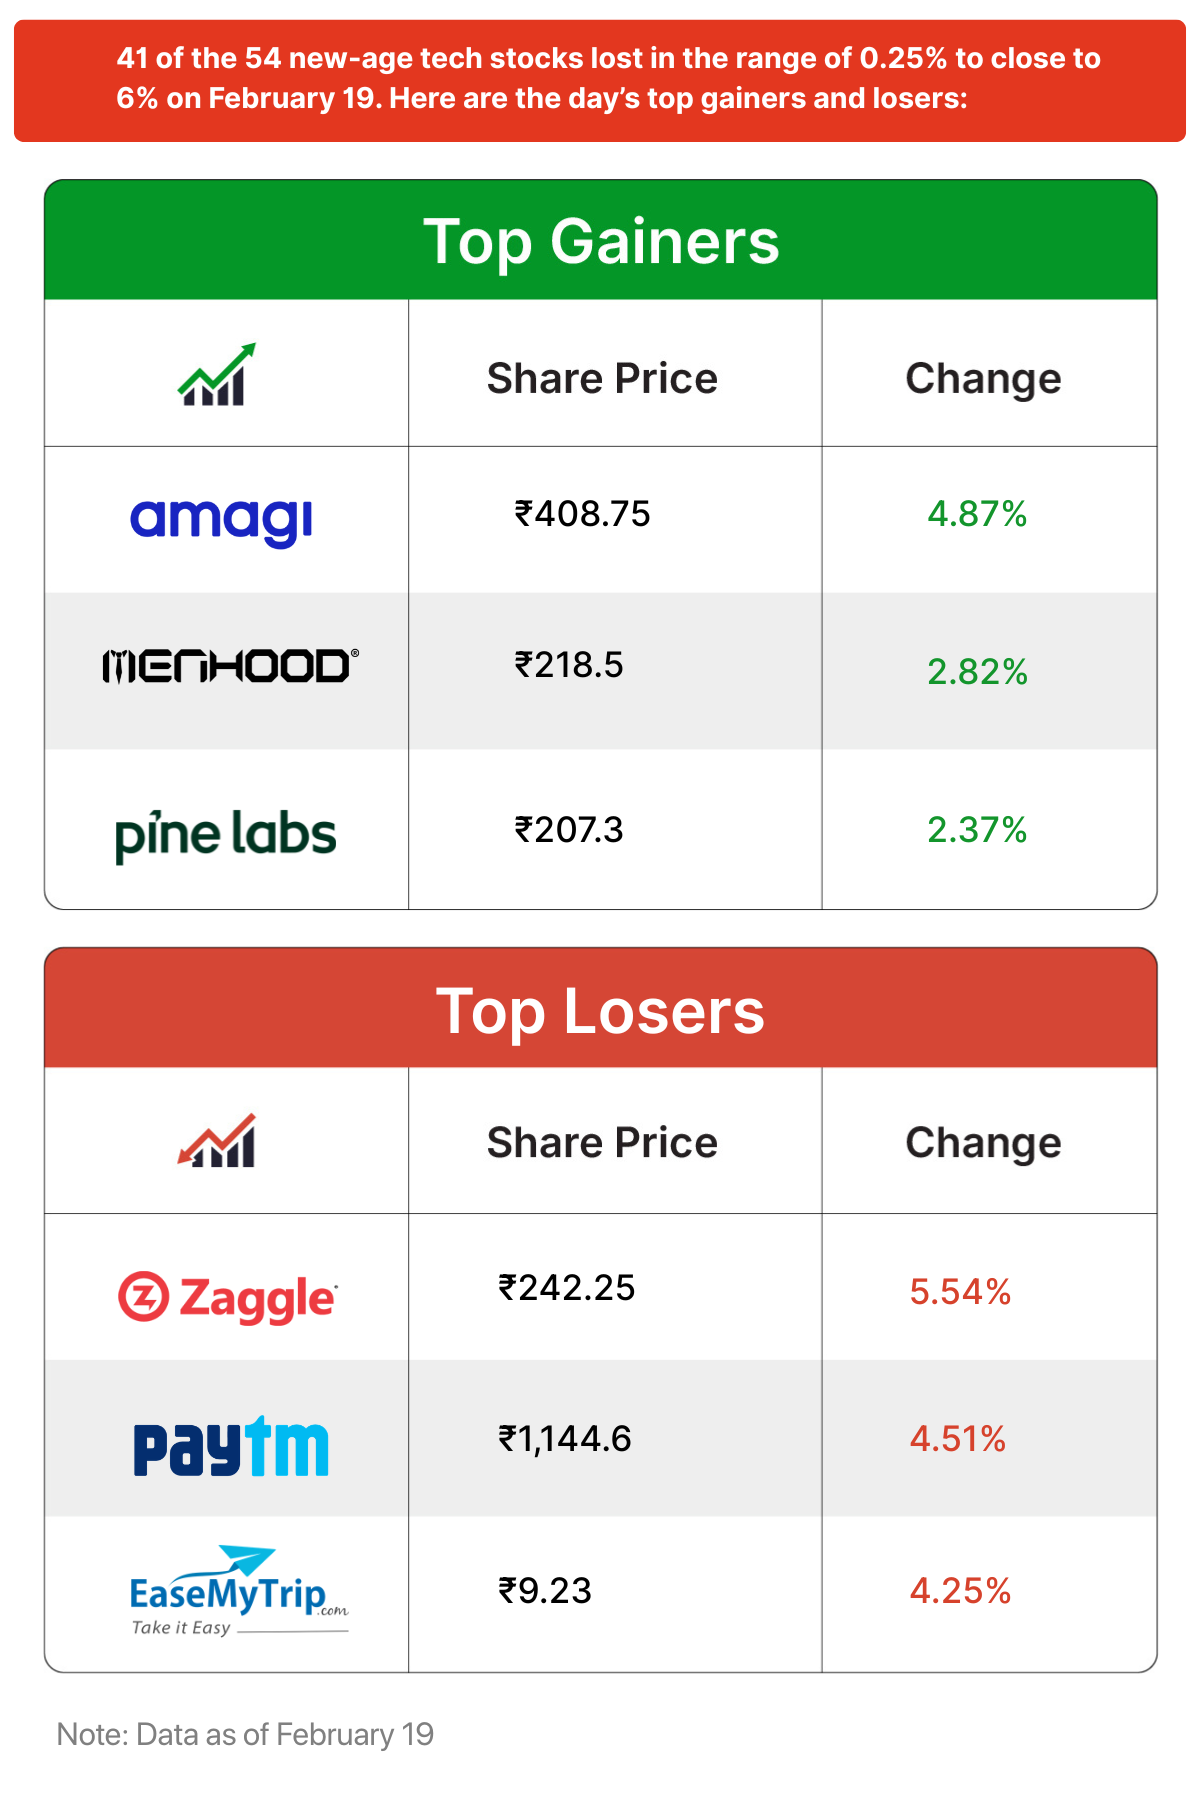Click the red headline summary banner

[600, 79]
